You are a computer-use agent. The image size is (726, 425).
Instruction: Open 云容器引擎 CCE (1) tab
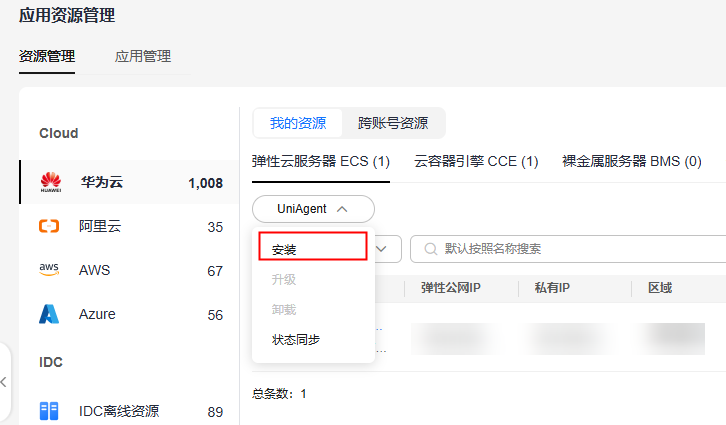[x=476, y=162]
